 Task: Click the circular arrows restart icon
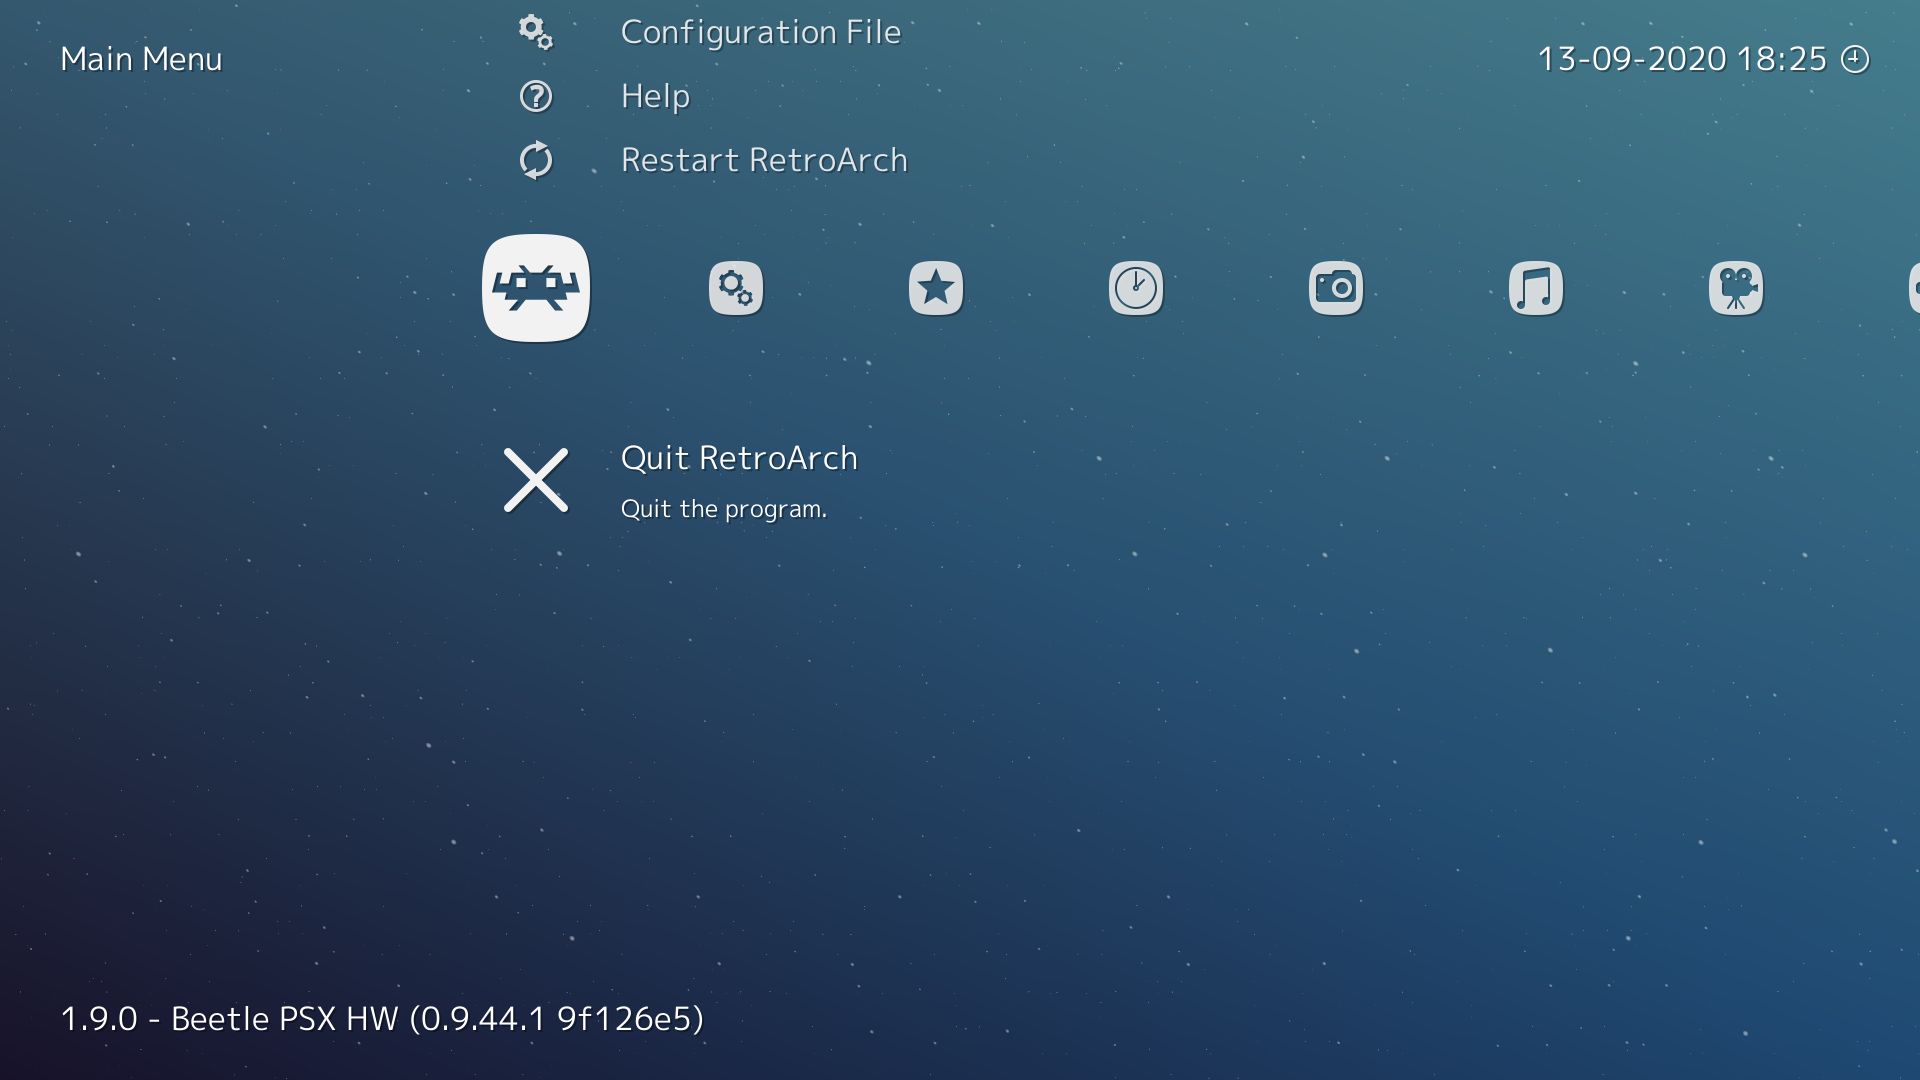[x=536, y=160]
